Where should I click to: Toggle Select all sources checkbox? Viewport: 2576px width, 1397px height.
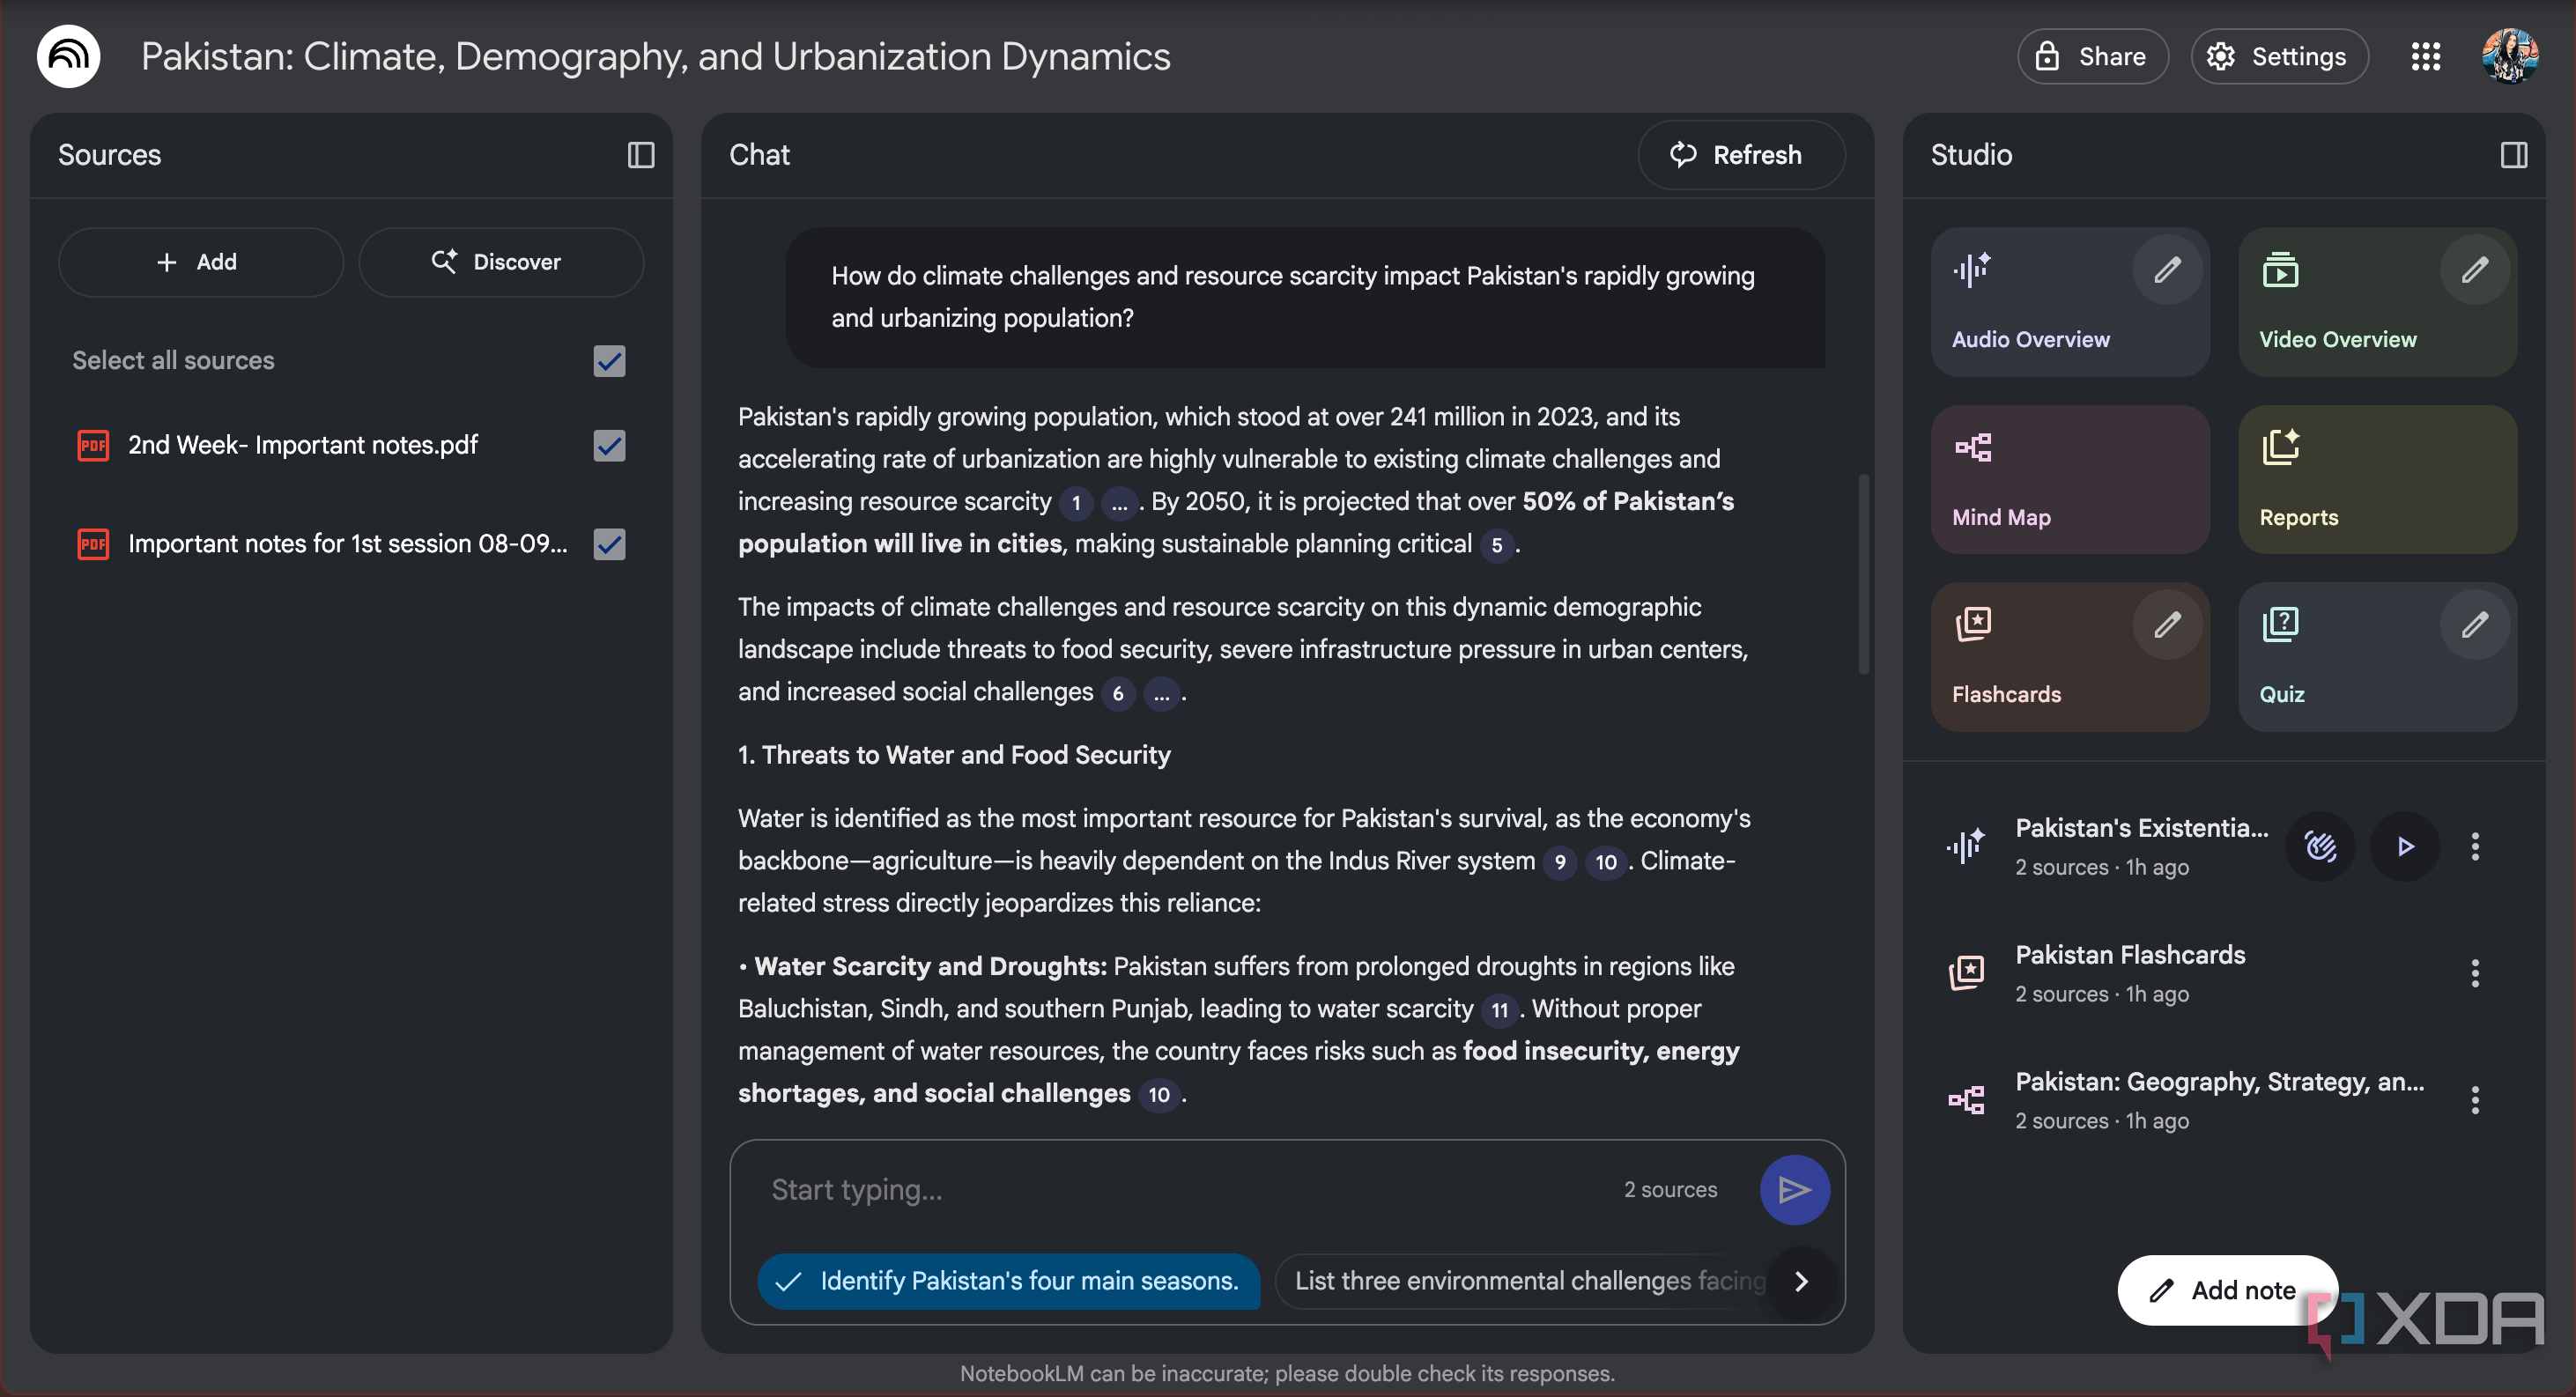pyautogui.click(x=609, y=361)
